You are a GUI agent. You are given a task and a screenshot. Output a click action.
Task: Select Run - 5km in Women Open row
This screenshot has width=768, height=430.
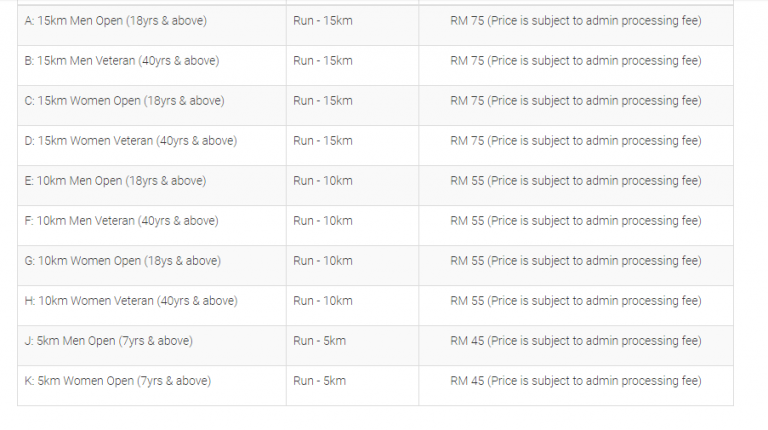click(x=319, y=381)
